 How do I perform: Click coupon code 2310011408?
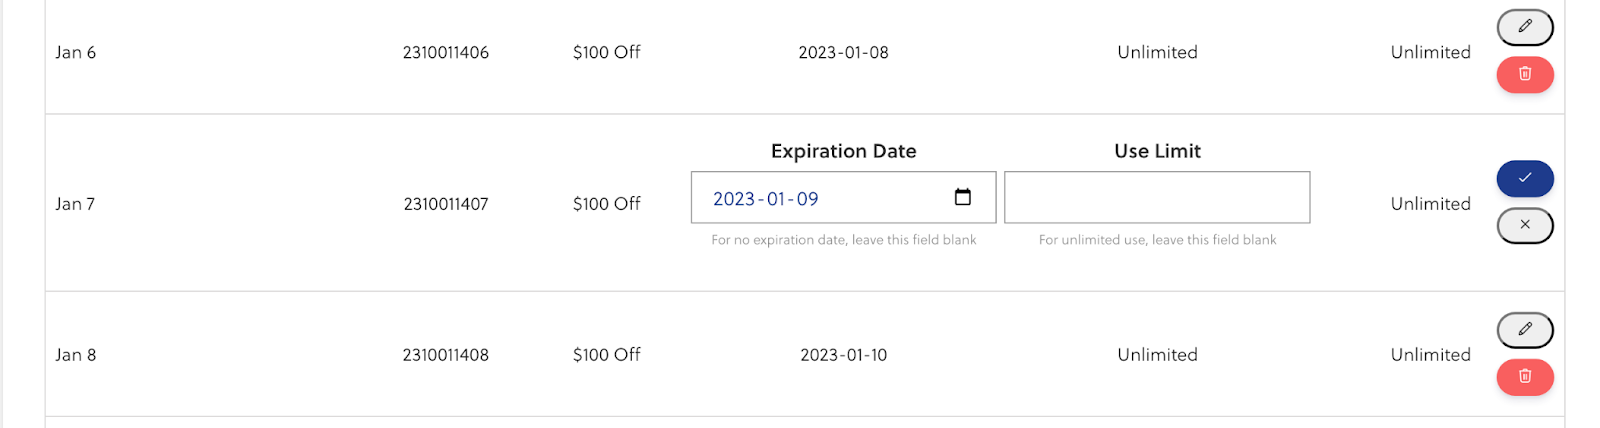pos(446,355)
